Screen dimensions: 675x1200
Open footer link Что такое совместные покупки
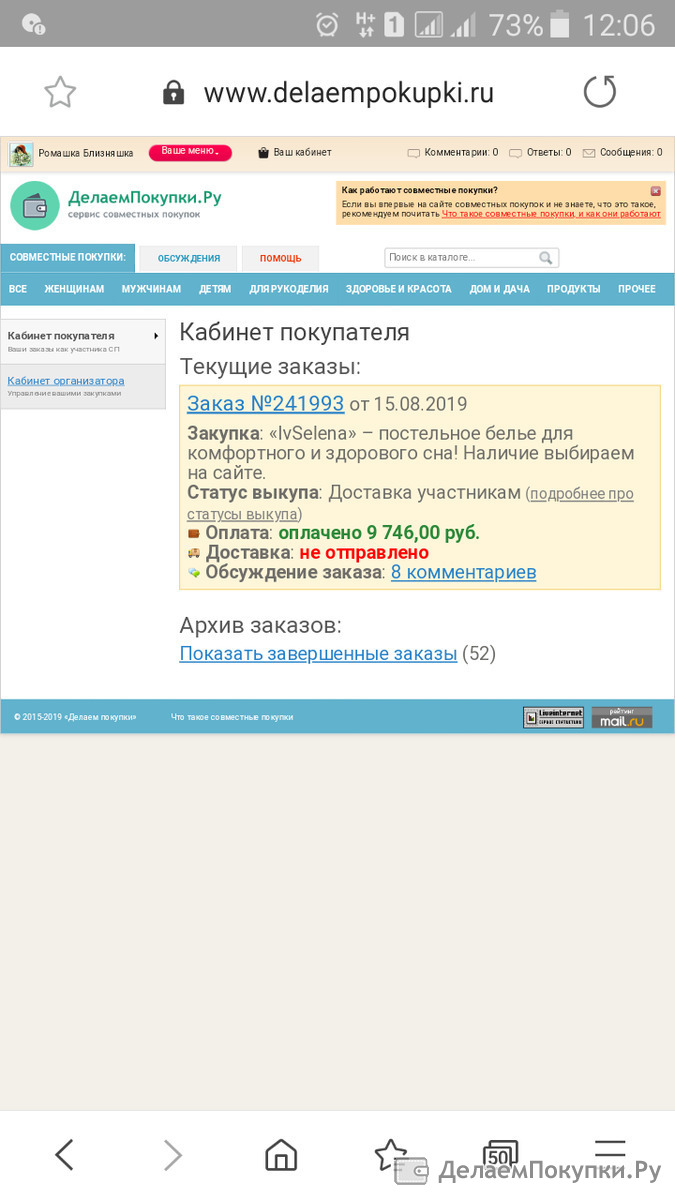point(232,717)
